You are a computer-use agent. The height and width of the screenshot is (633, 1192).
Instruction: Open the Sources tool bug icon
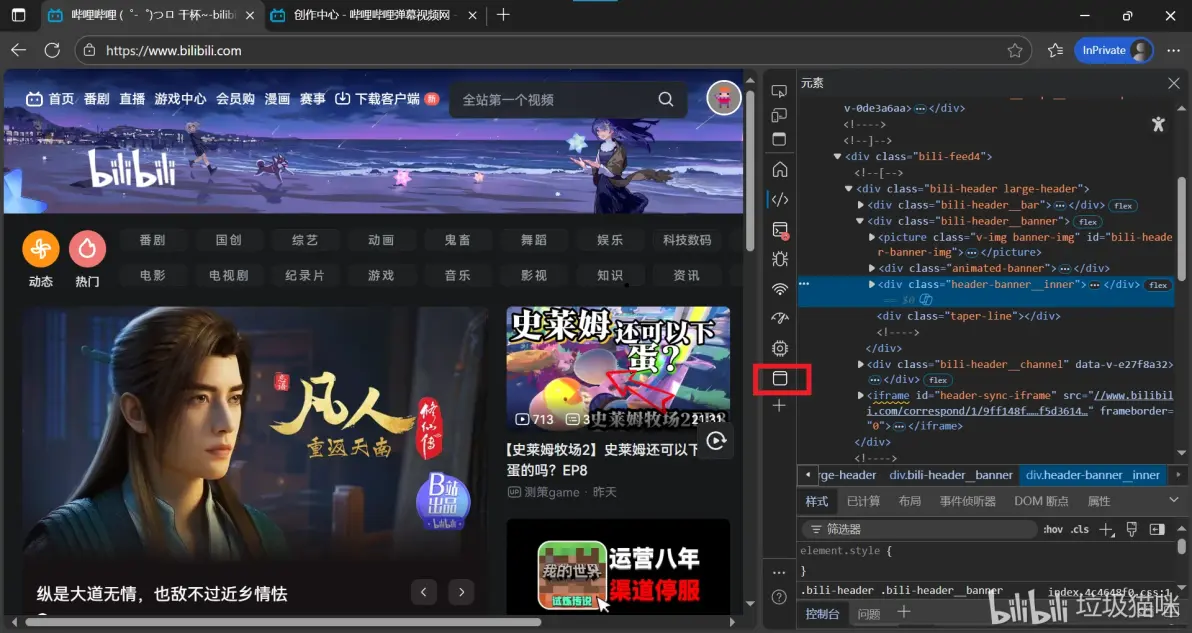[x=779, y=259]
